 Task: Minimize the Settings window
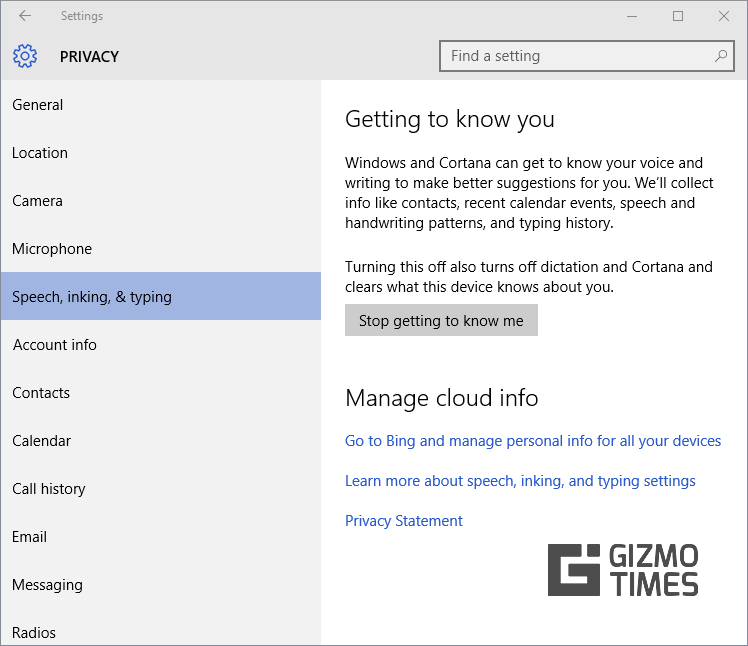[632, 16]
